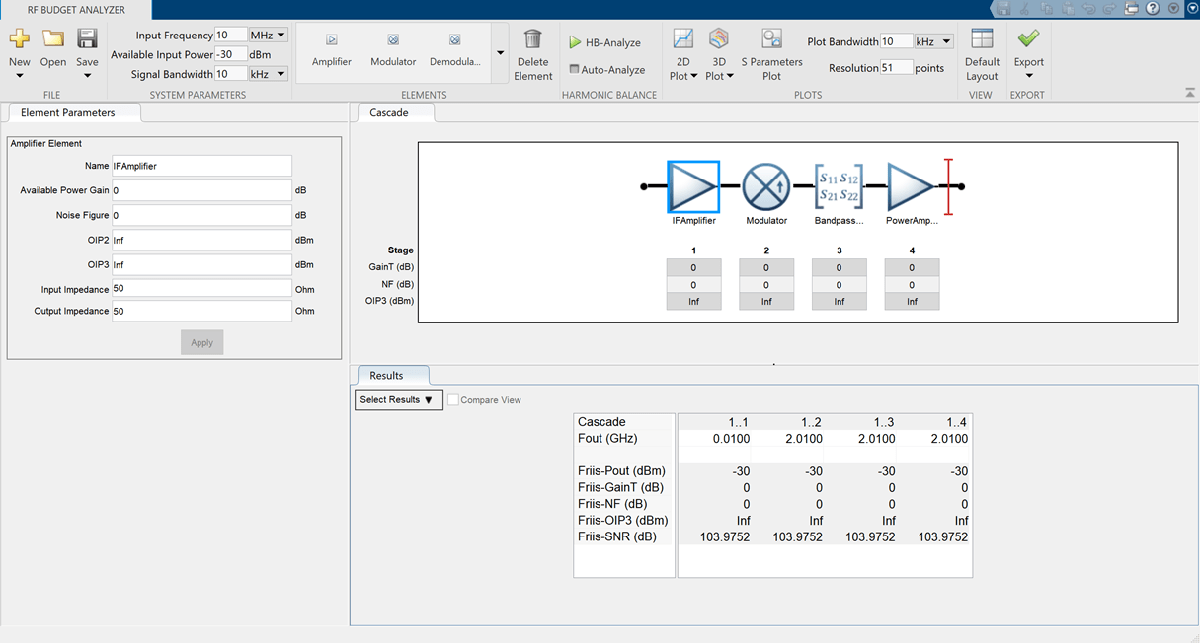Run the HB-Analyze button
Screen dimensions: 1200x643
pos(605,43)
